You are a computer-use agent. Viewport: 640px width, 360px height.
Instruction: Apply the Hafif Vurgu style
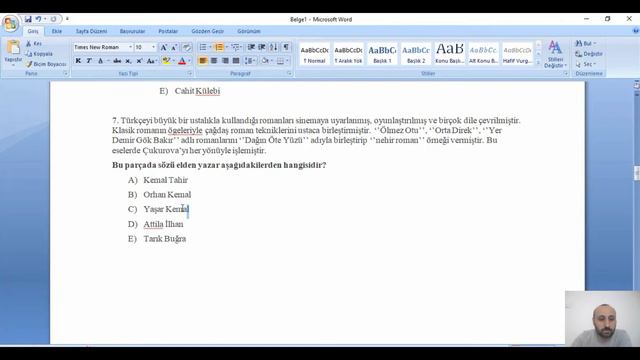point(517,53)
